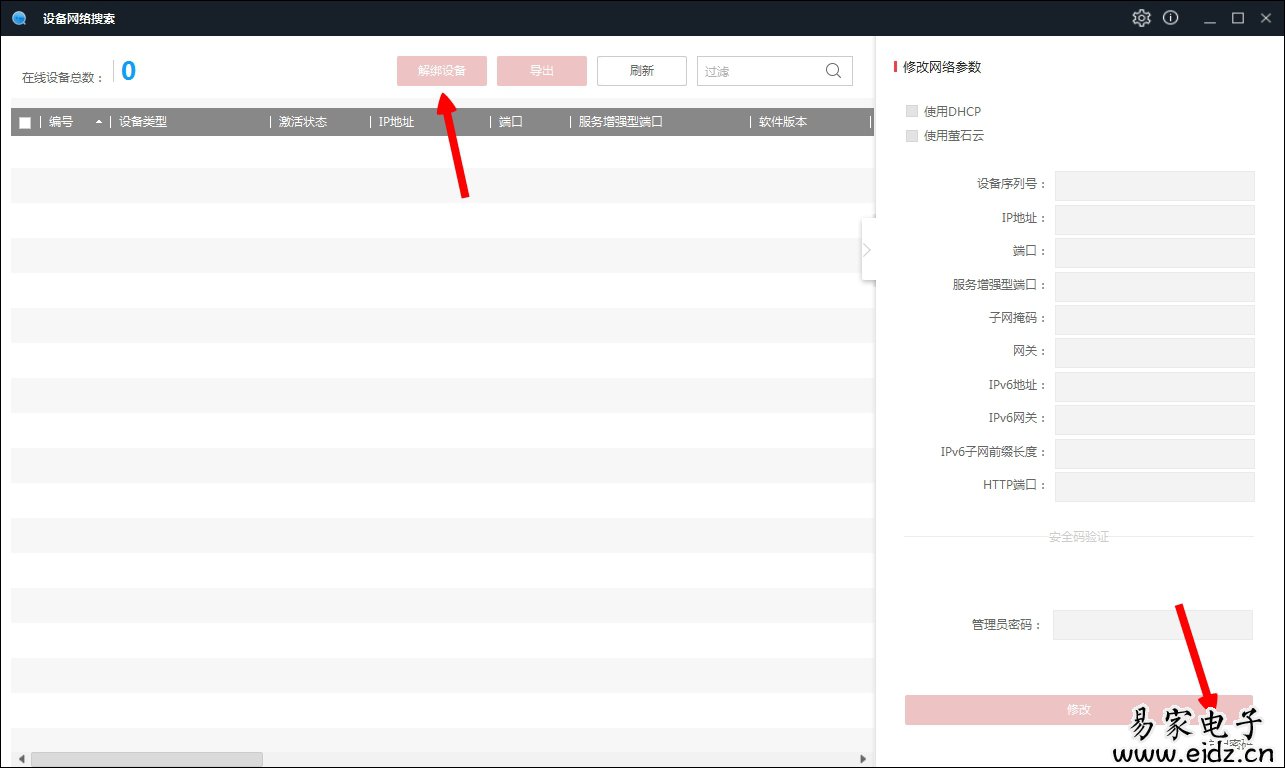1285x768 pixels.
Task: Click the 修改 button
Action: point(1079,710)
